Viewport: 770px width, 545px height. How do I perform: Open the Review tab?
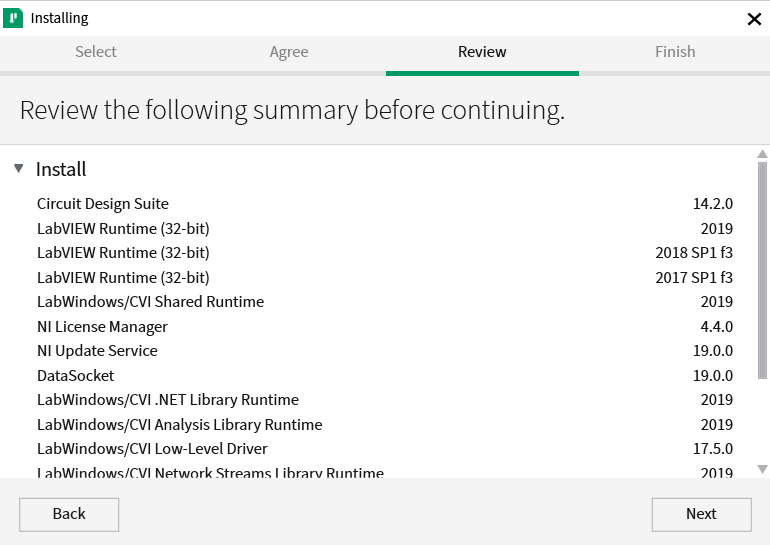coord(482,52)
